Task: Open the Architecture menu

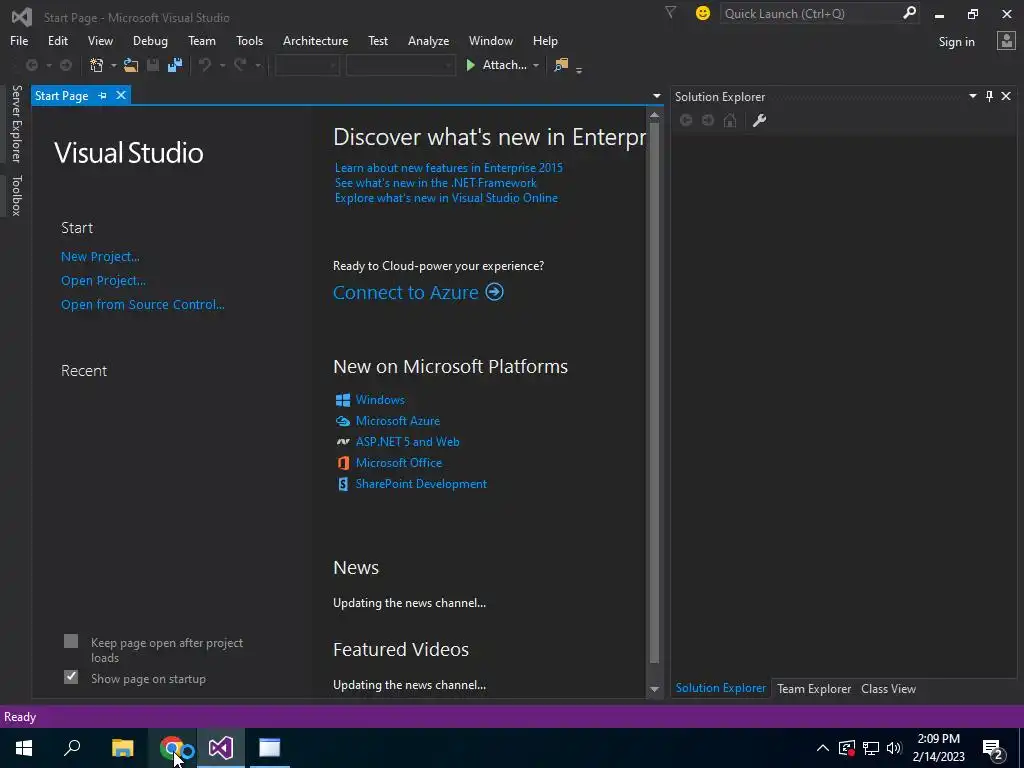Action: pyautogui.click(x=315, y=40)
